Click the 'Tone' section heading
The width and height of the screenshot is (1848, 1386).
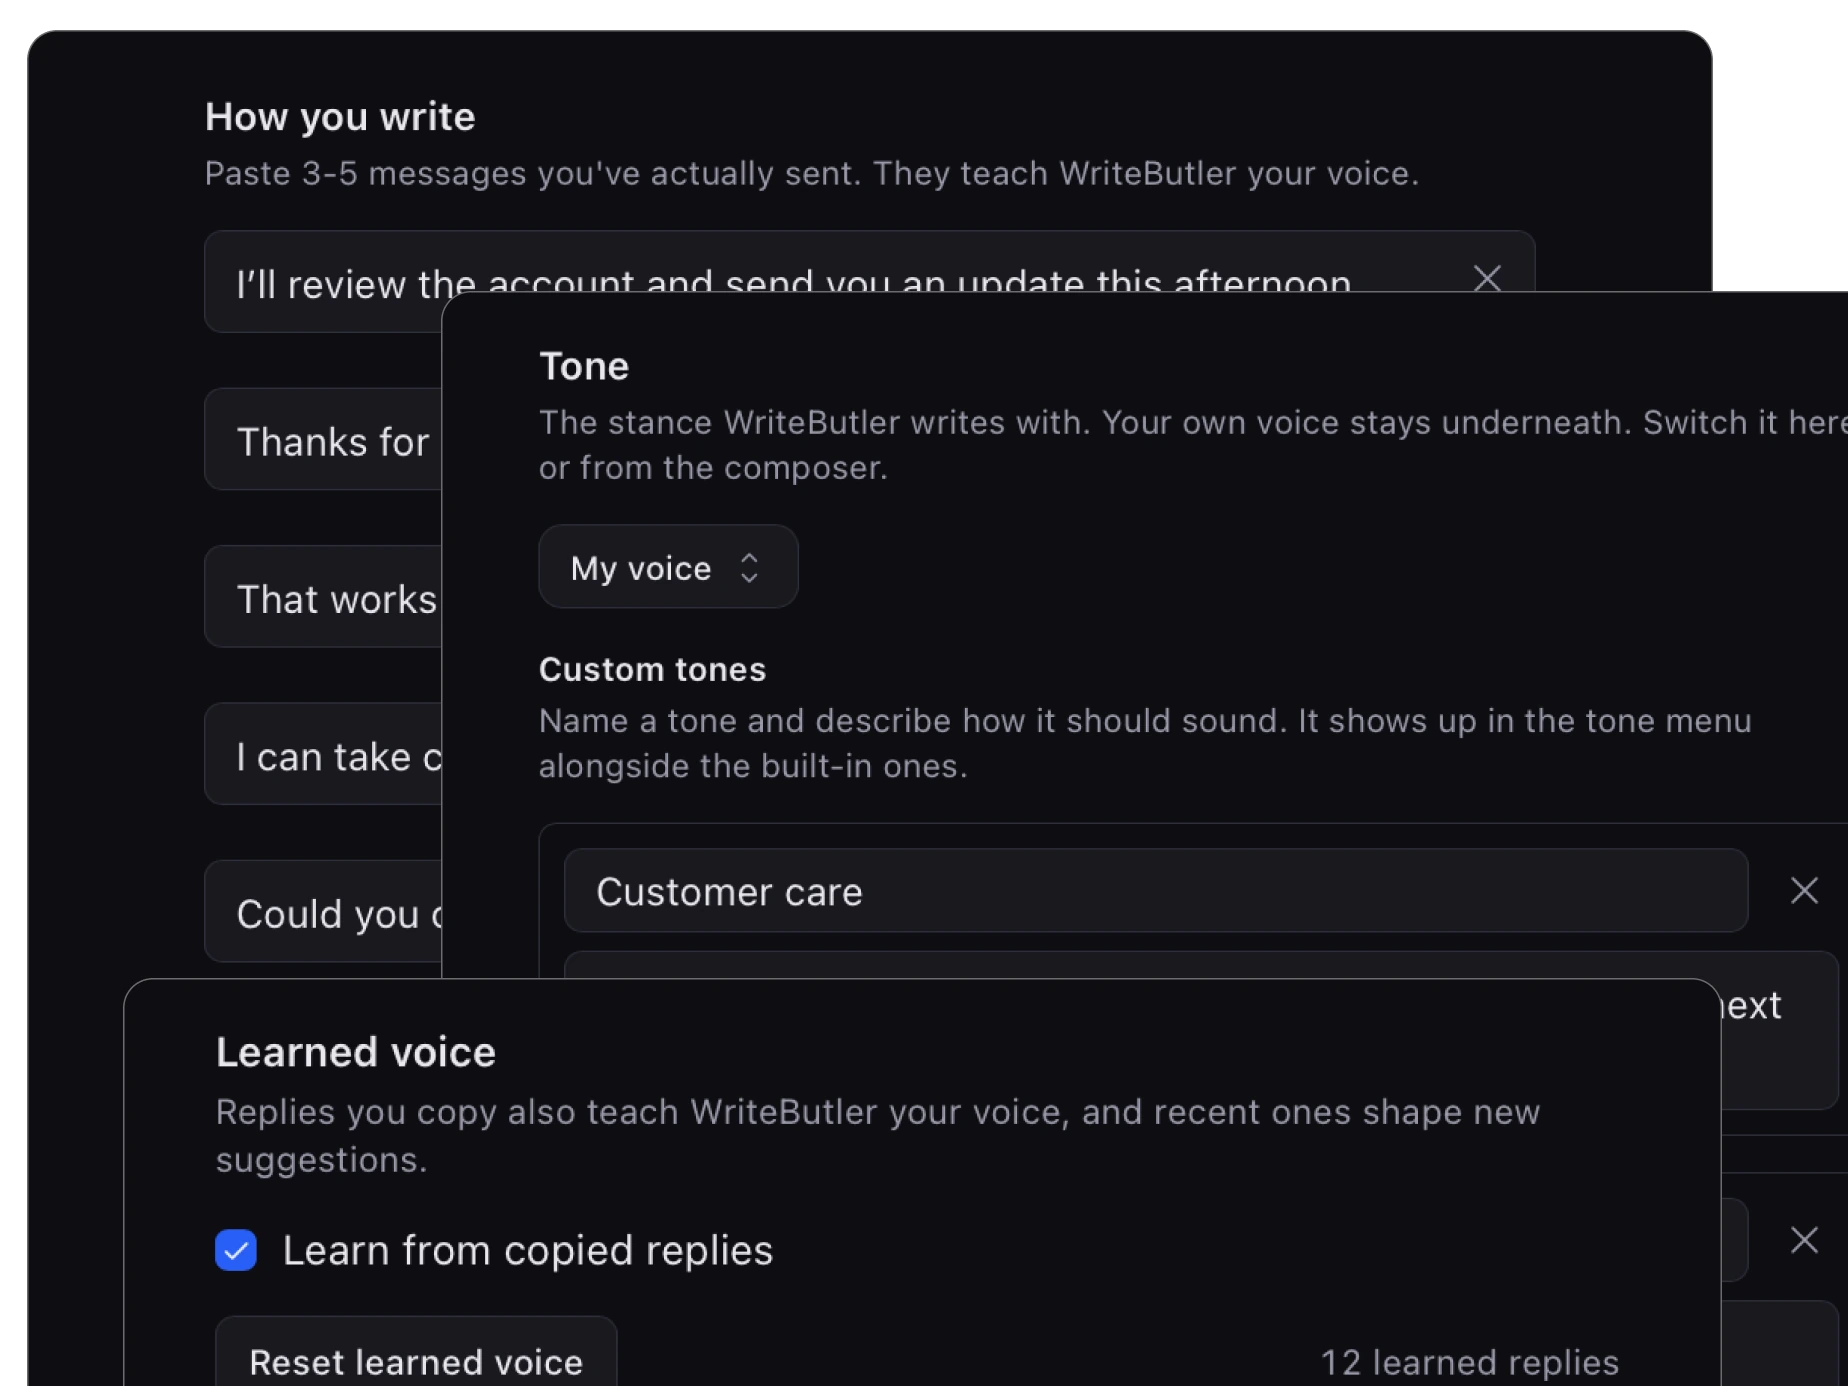584,366
